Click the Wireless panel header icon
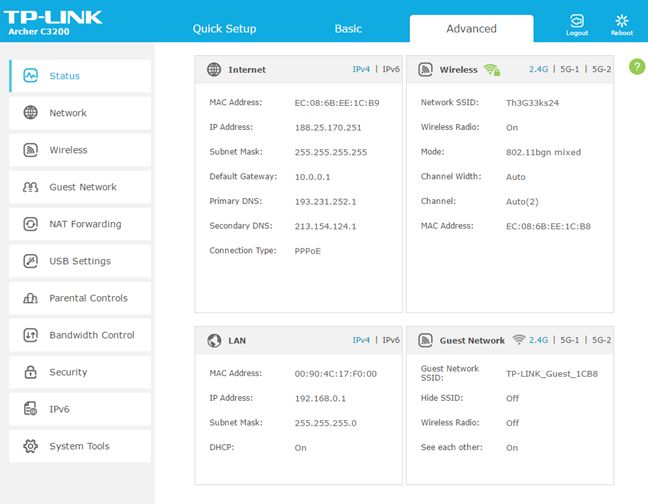Screen dimensions: 648x504 tap(425, 69)
